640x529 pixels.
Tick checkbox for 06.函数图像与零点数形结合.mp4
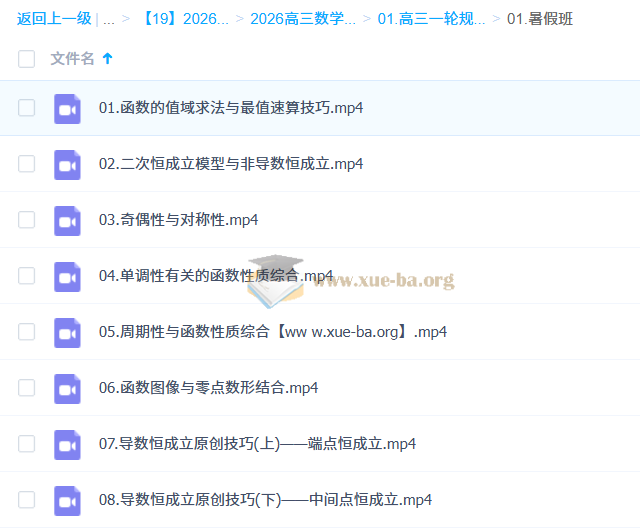(26, 388)
